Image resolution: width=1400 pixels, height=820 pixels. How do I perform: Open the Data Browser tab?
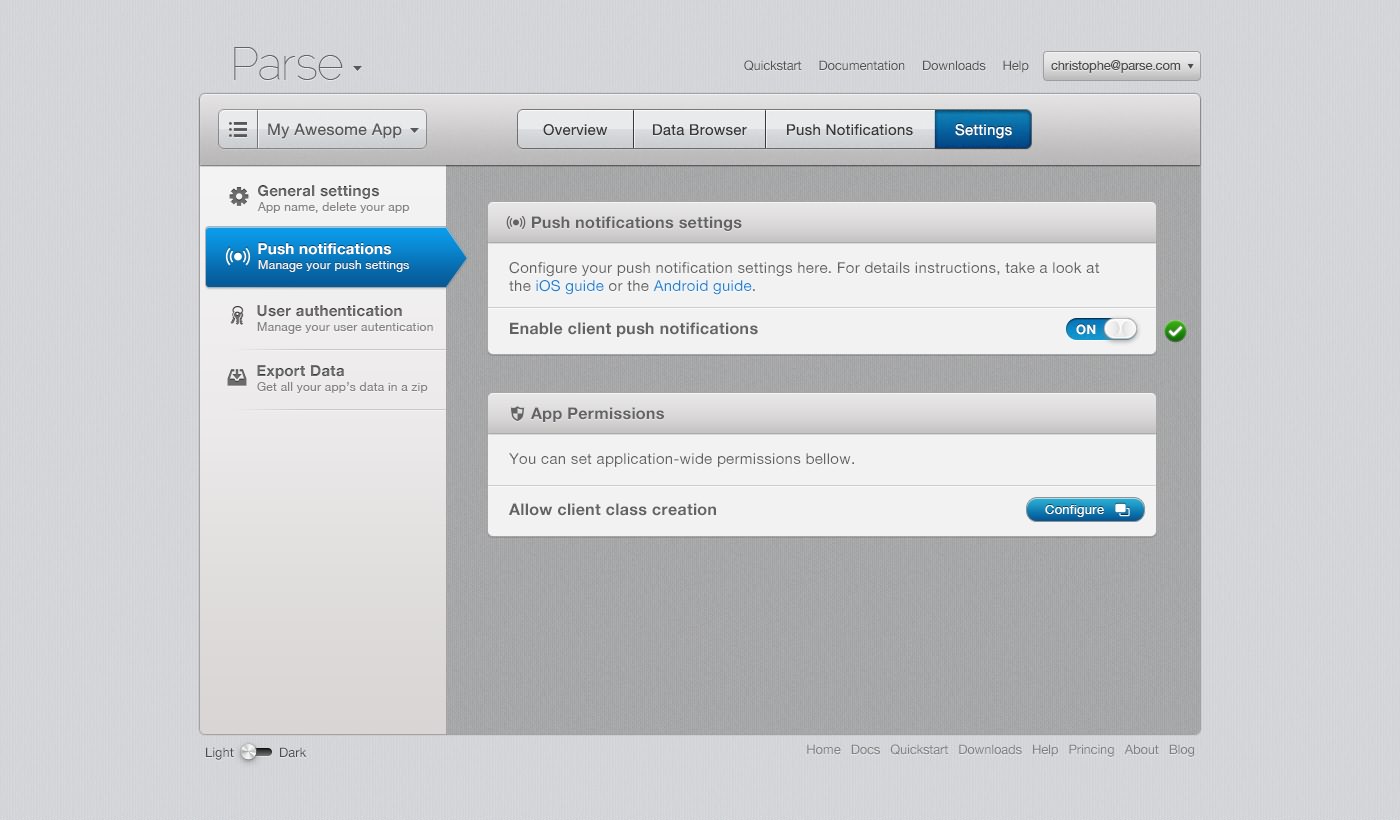[699, 129]
